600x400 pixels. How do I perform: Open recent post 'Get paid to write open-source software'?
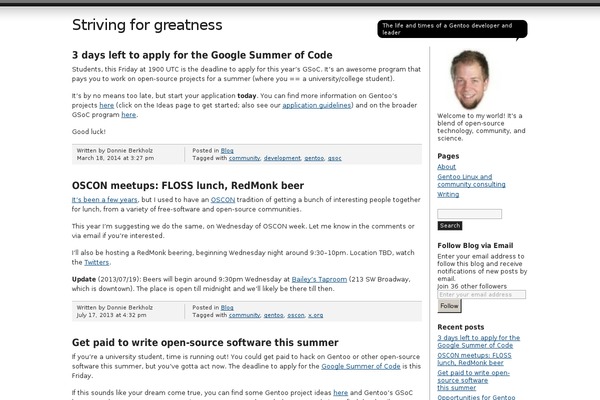[473, 380]
